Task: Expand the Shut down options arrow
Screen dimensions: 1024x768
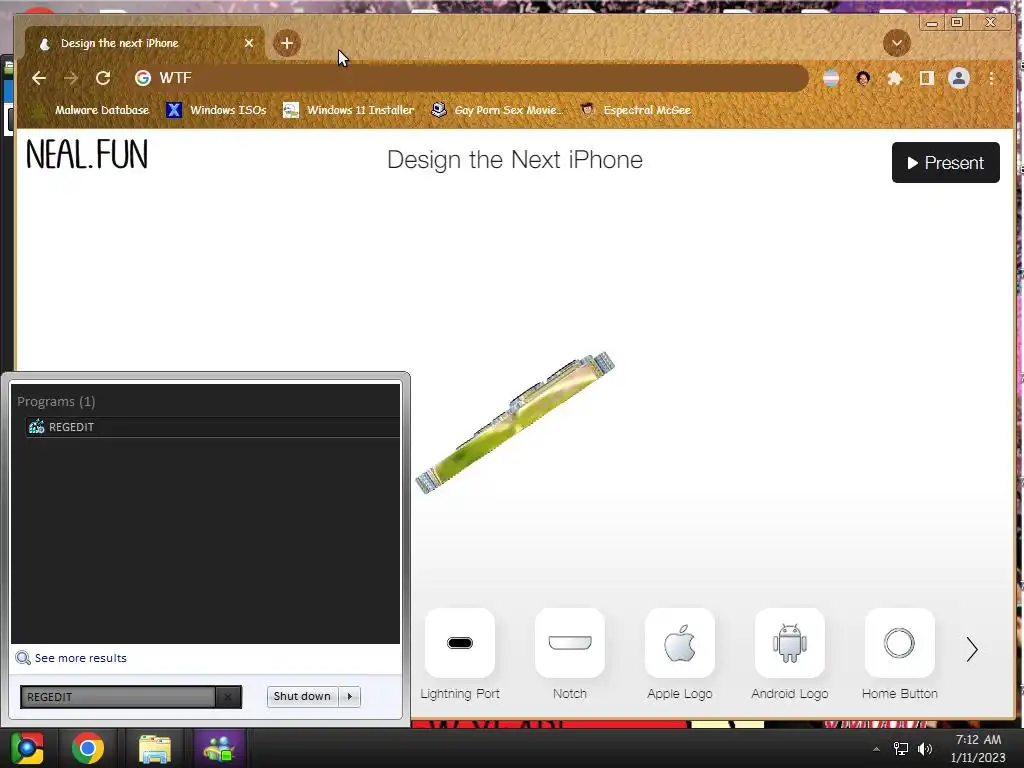Action: [x=349, y=696]
